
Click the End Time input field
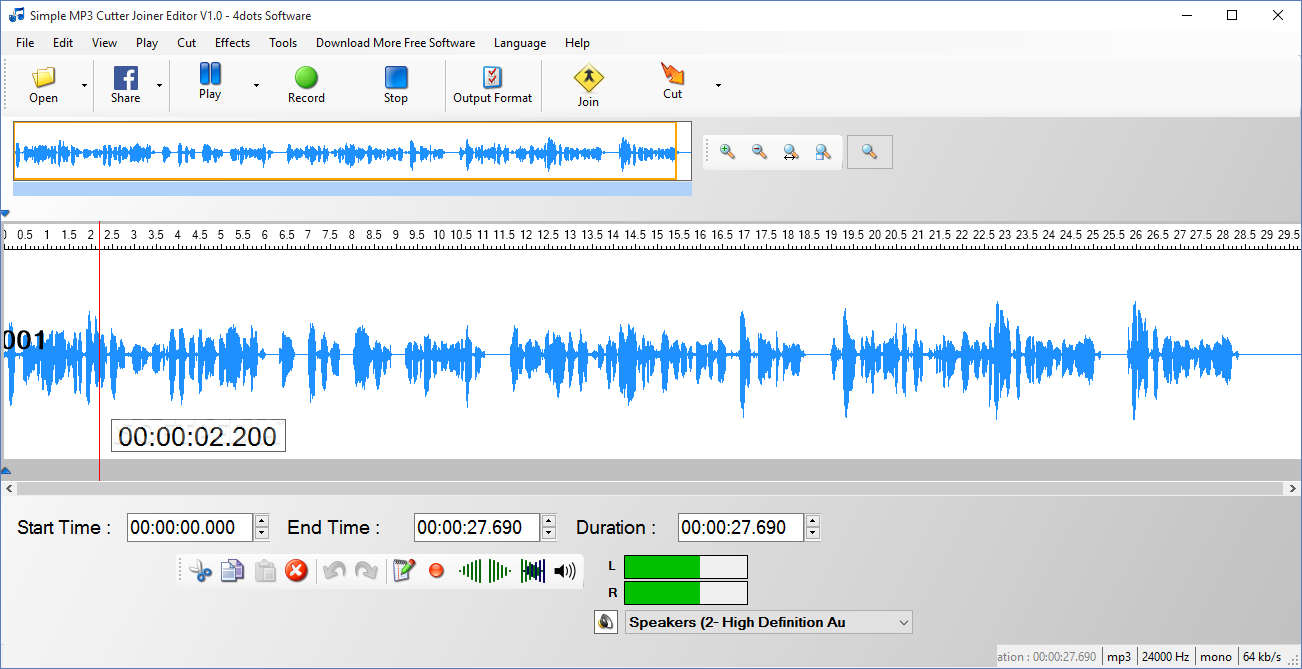(477, 528)
